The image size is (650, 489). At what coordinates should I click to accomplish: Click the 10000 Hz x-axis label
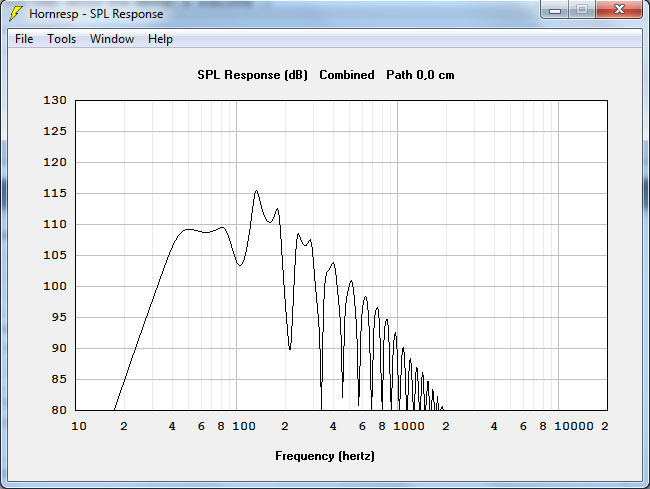(x=574, y=426)
